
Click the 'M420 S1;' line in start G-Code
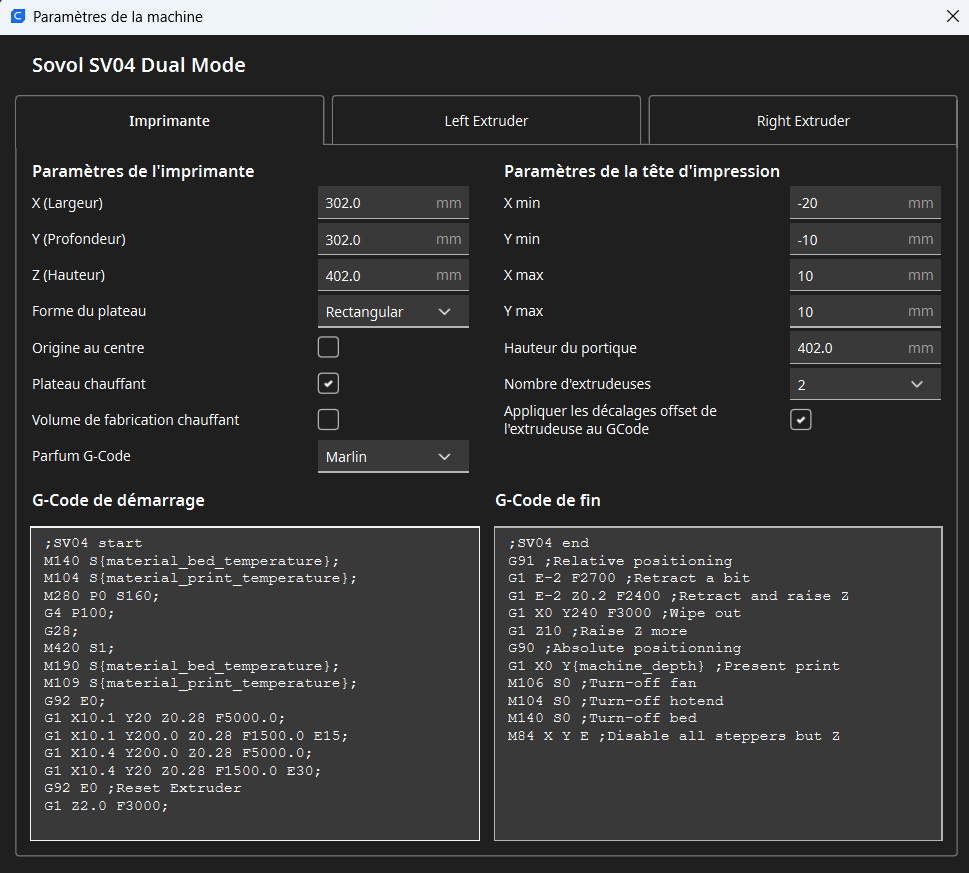(x=79, y=648)
